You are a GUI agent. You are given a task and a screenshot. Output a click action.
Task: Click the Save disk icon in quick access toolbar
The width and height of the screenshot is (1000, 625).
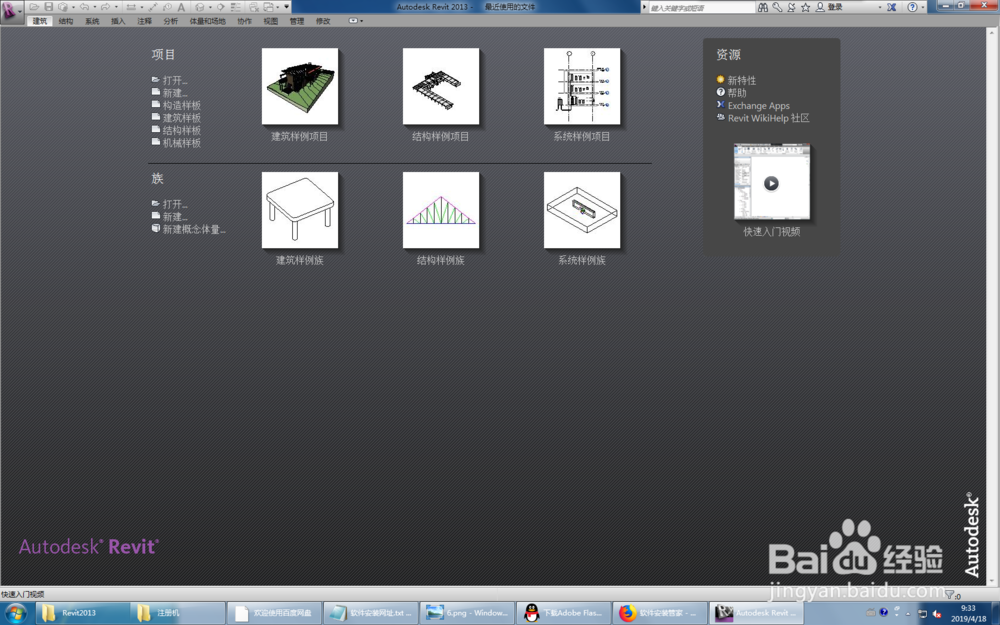point(48,7)
